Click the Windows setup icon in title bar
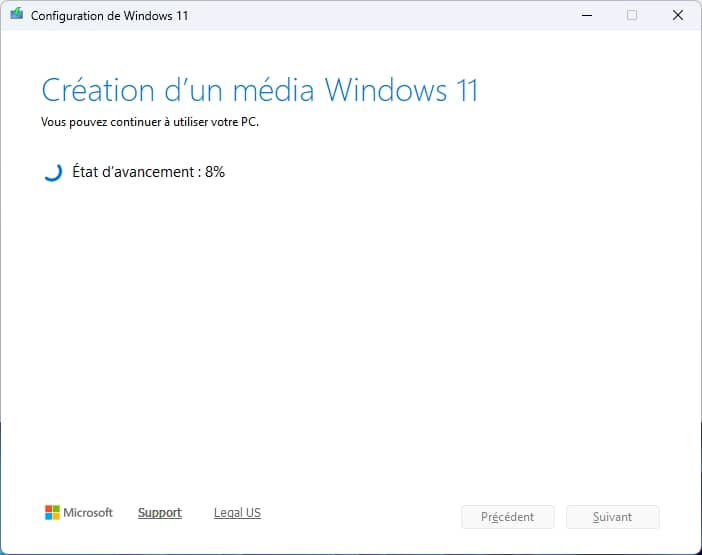This screenshot has width=702, height=555. pyautogui.click(x=16, y=15)
